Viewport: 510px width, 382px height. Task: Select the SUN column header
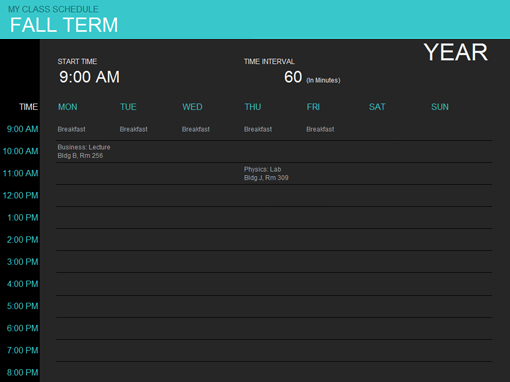[440, 107]
